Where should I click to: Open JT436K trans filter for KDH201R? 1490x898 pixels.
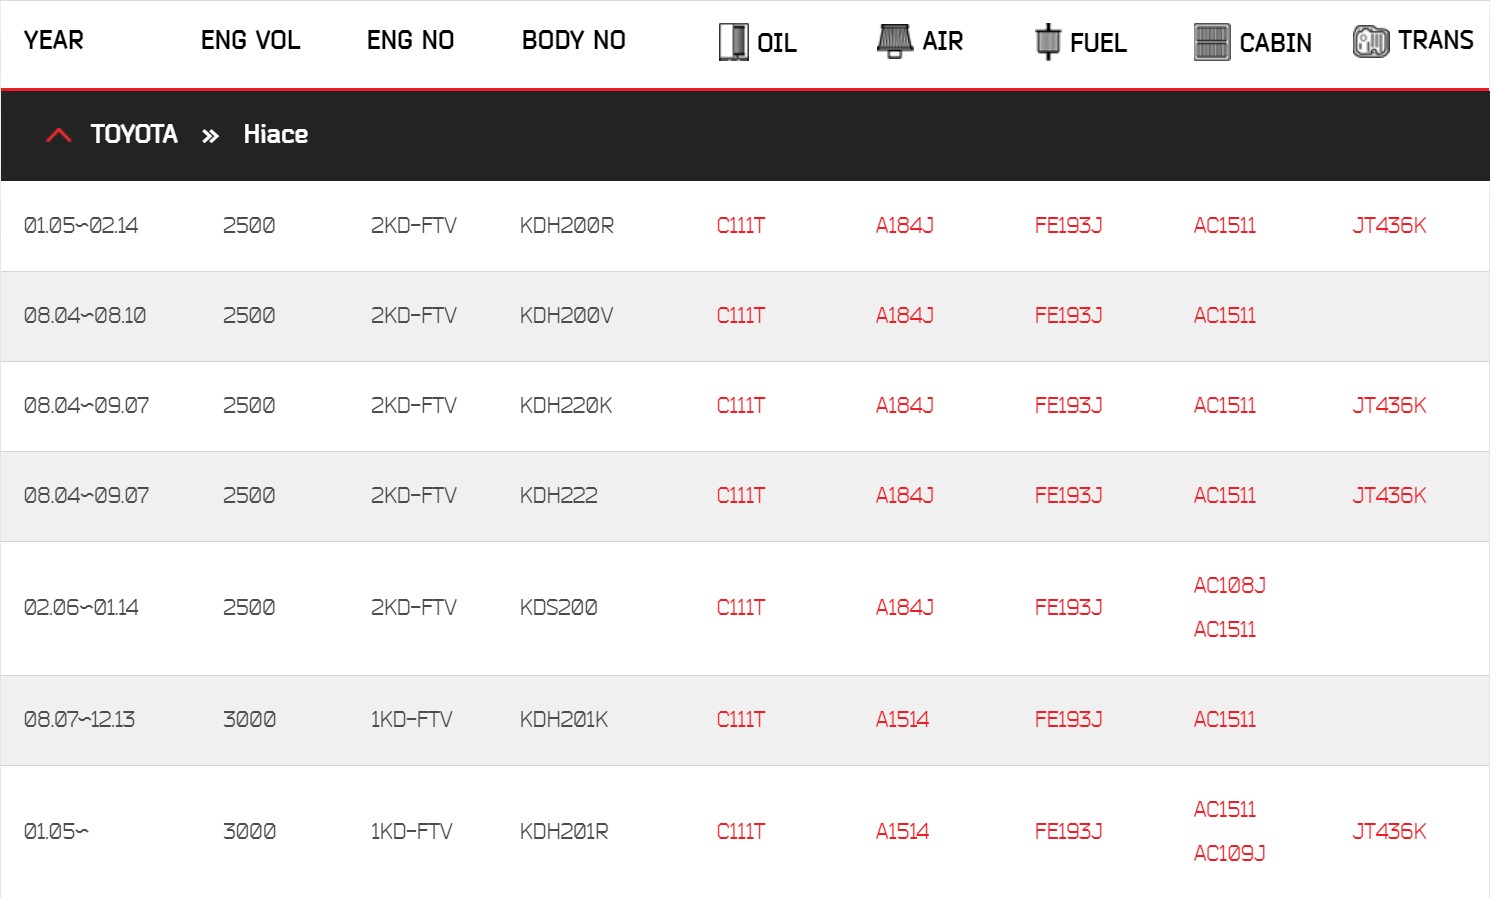click(x=1389, y=832)
